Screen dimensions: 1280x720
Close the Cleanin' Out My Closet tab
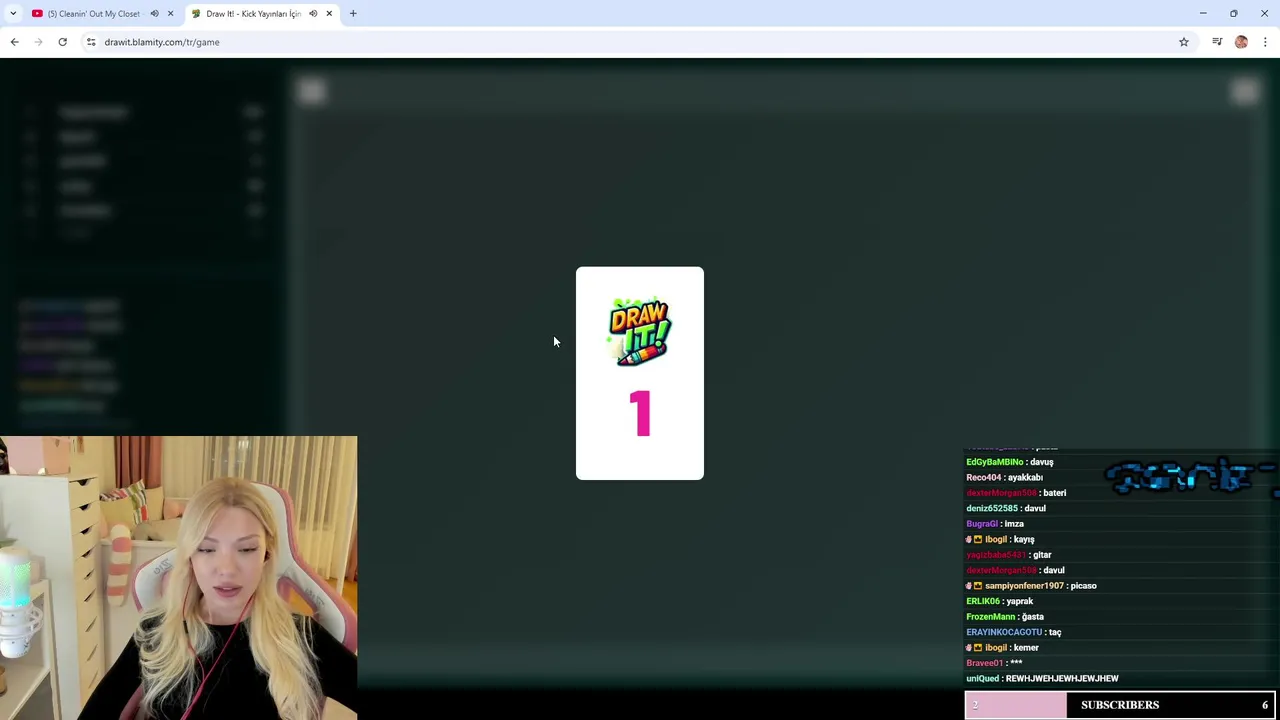pos(170,13)
